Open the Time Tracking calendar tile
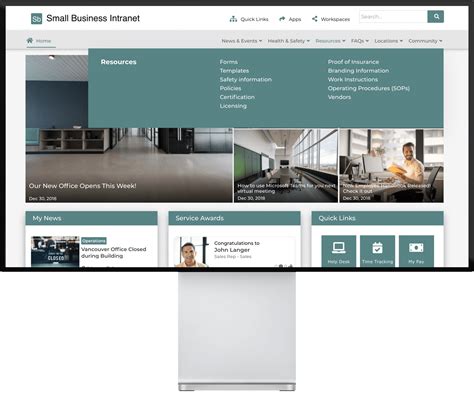Screen dimensions: 474x394 [x=377, y=251]
